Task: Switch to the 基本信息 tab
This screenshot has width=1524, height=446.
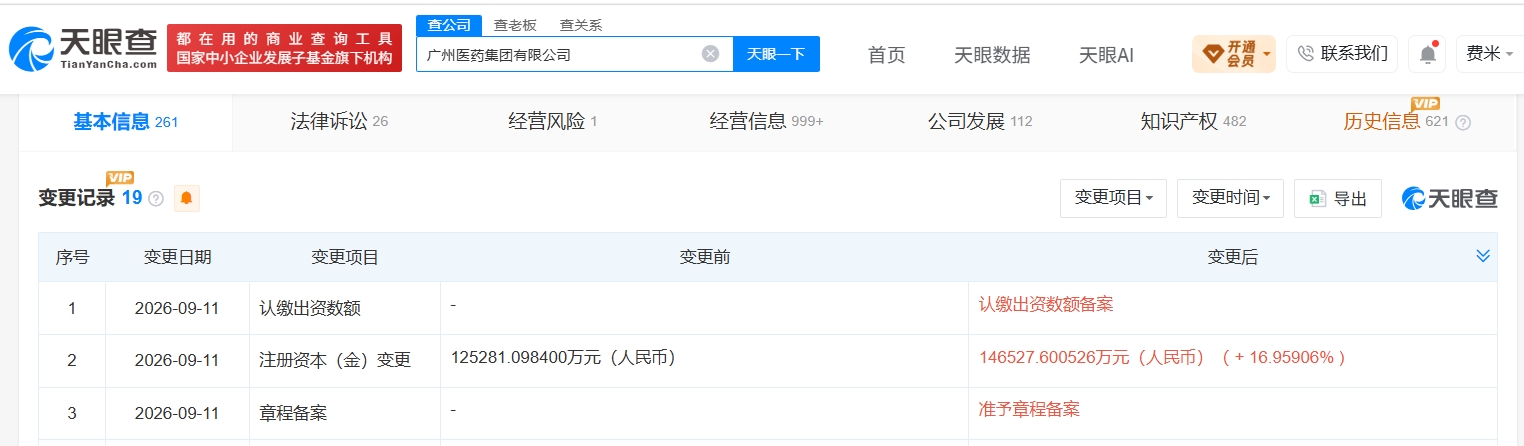Action: (x=125, y=122)
